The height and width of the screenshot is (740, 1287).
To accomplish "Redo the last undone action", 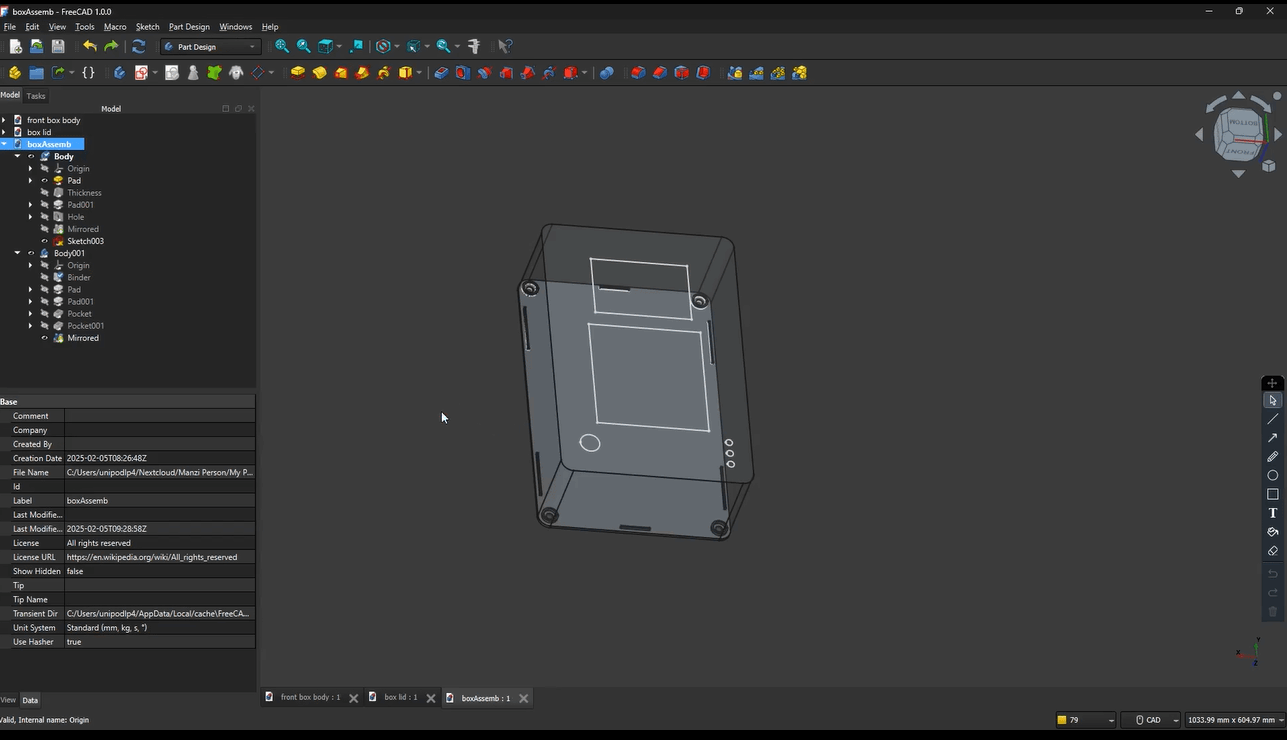I will click(x=111, y=46).
